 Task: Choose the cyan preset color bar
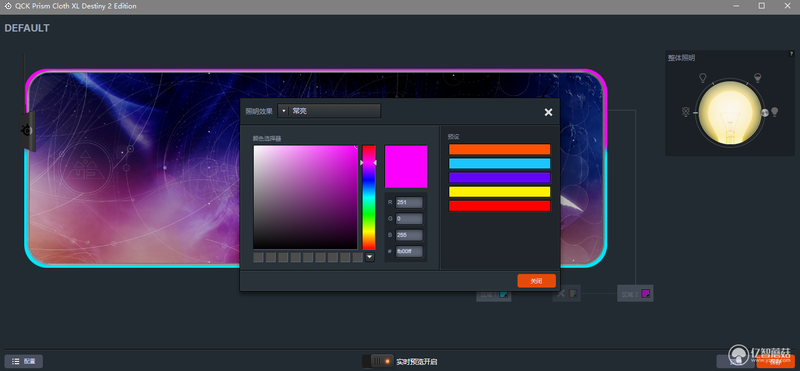[x=499, y=163]
